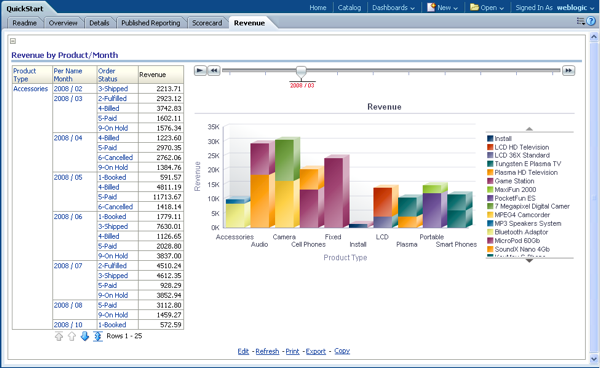Image resolution: width=600 pixels, height=368 pixels.
Task: Click first page arrow under the table
Action: 59,336
